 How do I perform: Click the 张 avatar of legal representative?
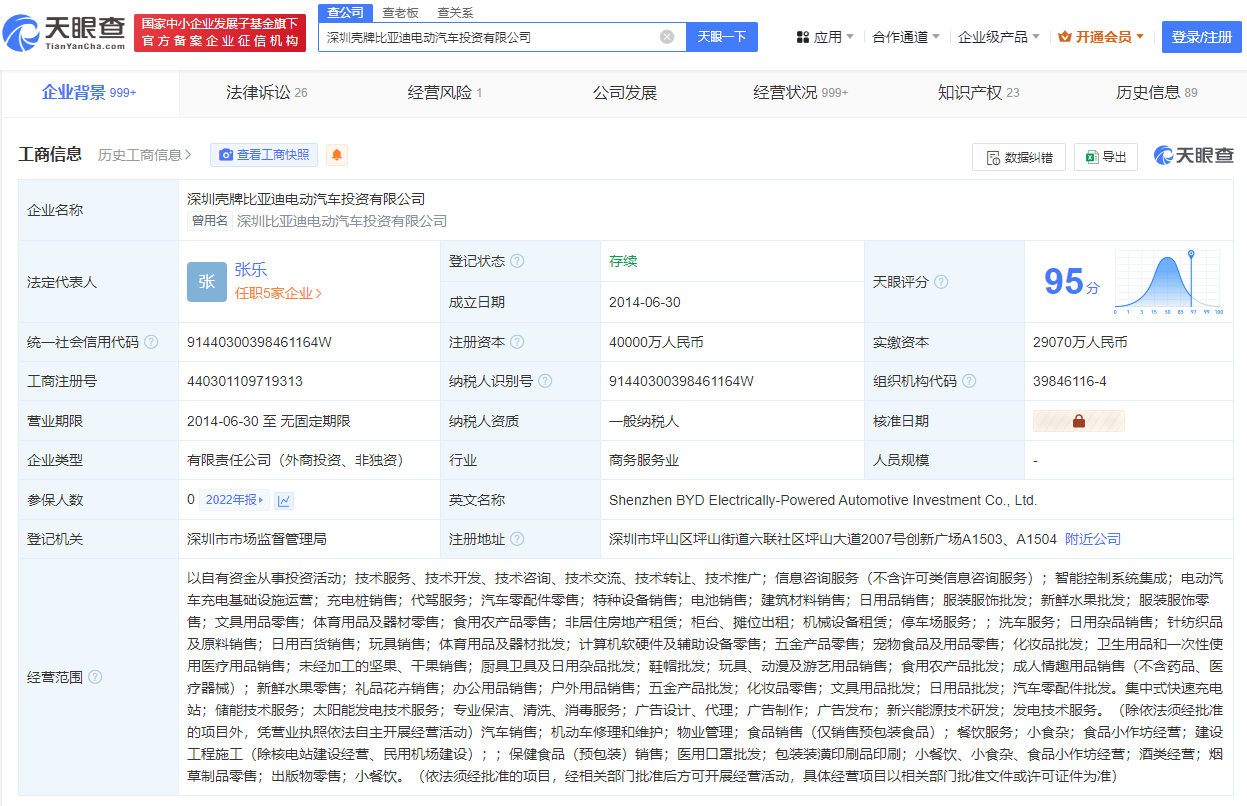(x=207, y=282)
